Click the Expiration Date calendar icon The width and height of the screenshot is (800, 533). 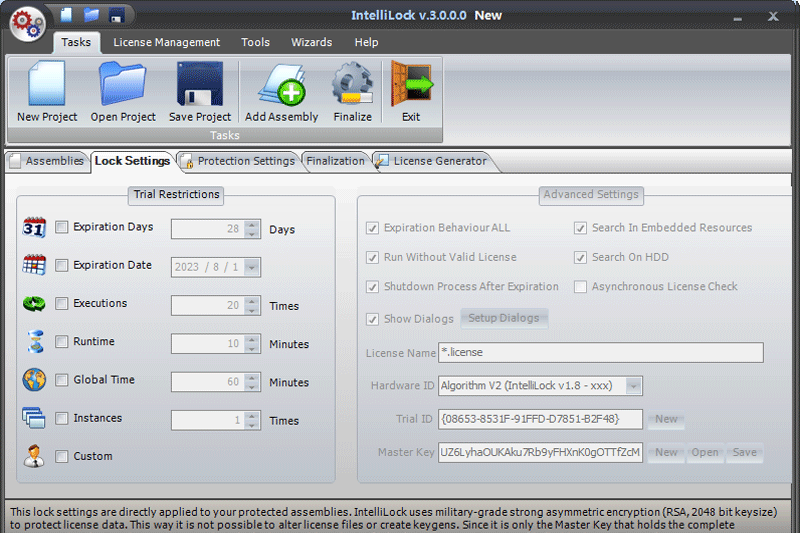tap(34, 265)
